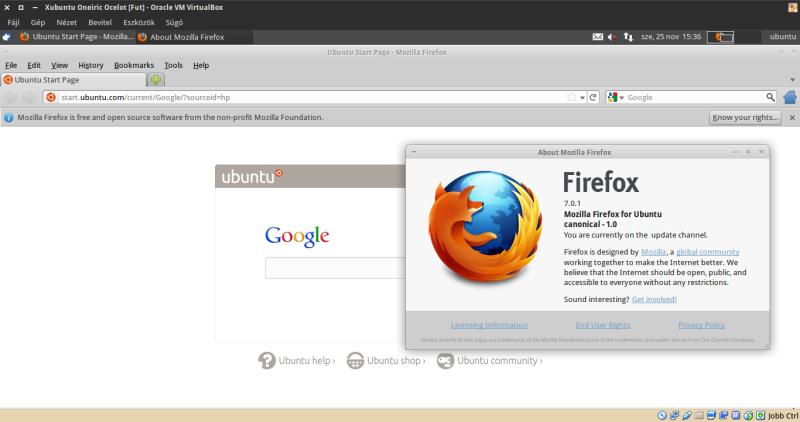
Task: Open Privacy Policy link
Action: coord(701,325)
